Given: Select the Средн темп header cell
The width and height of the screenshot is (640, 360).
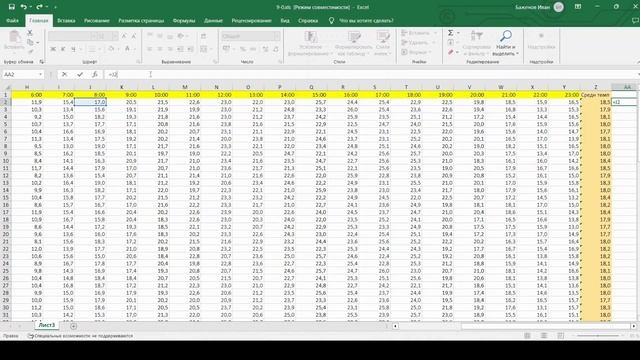Looking at the screenshot, I should 595,95.
